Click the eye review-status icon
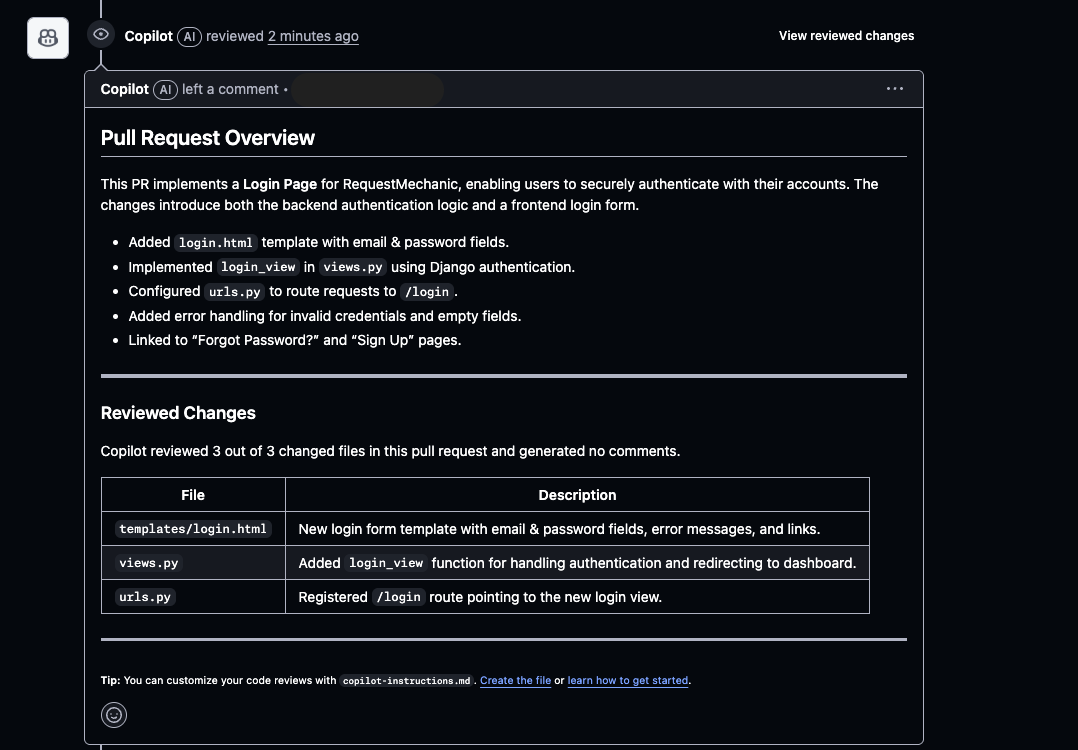 [101, 35]
